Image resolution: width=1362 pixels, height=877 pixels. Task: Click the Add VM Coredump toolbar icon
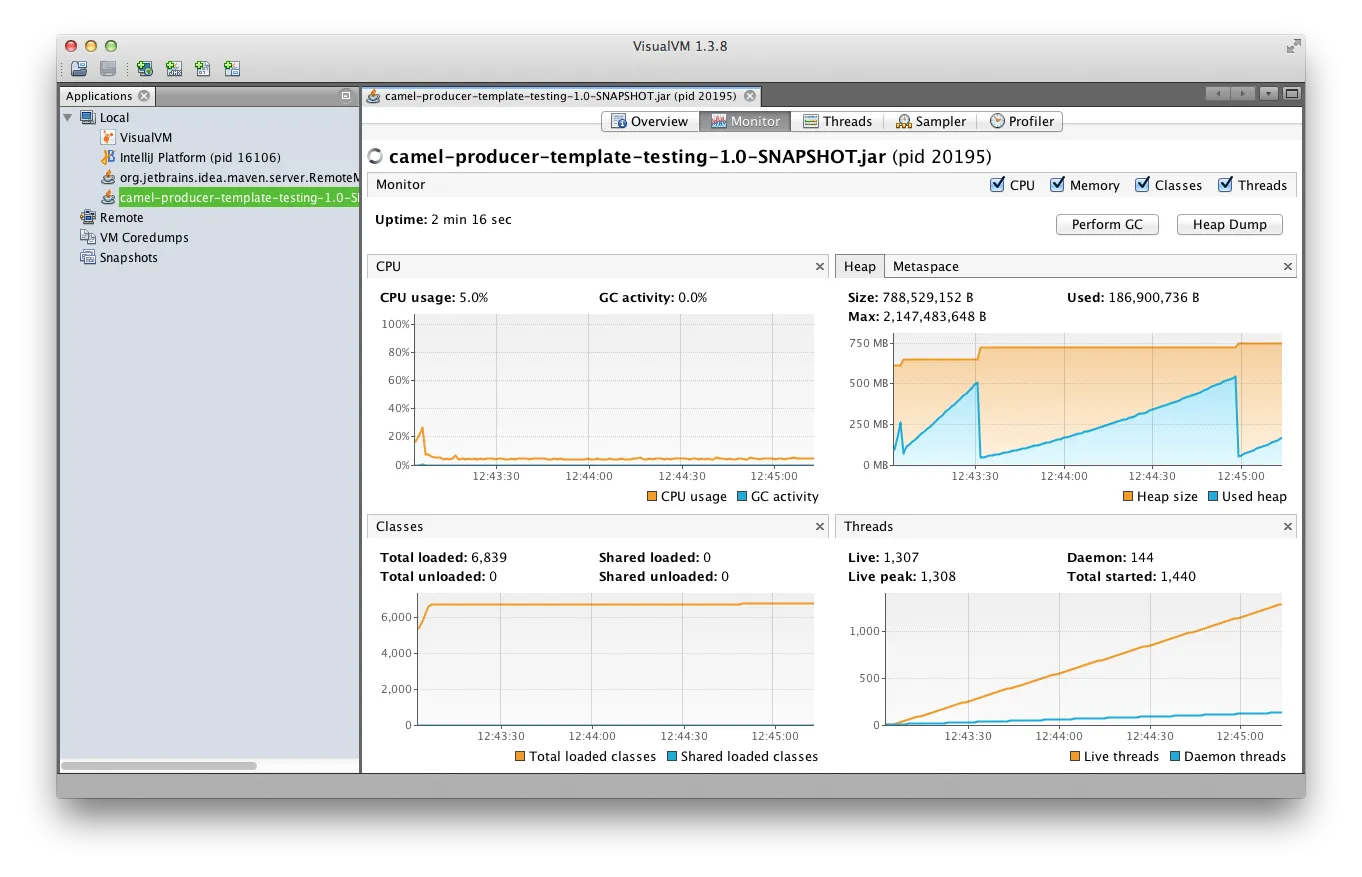[203, 69]
